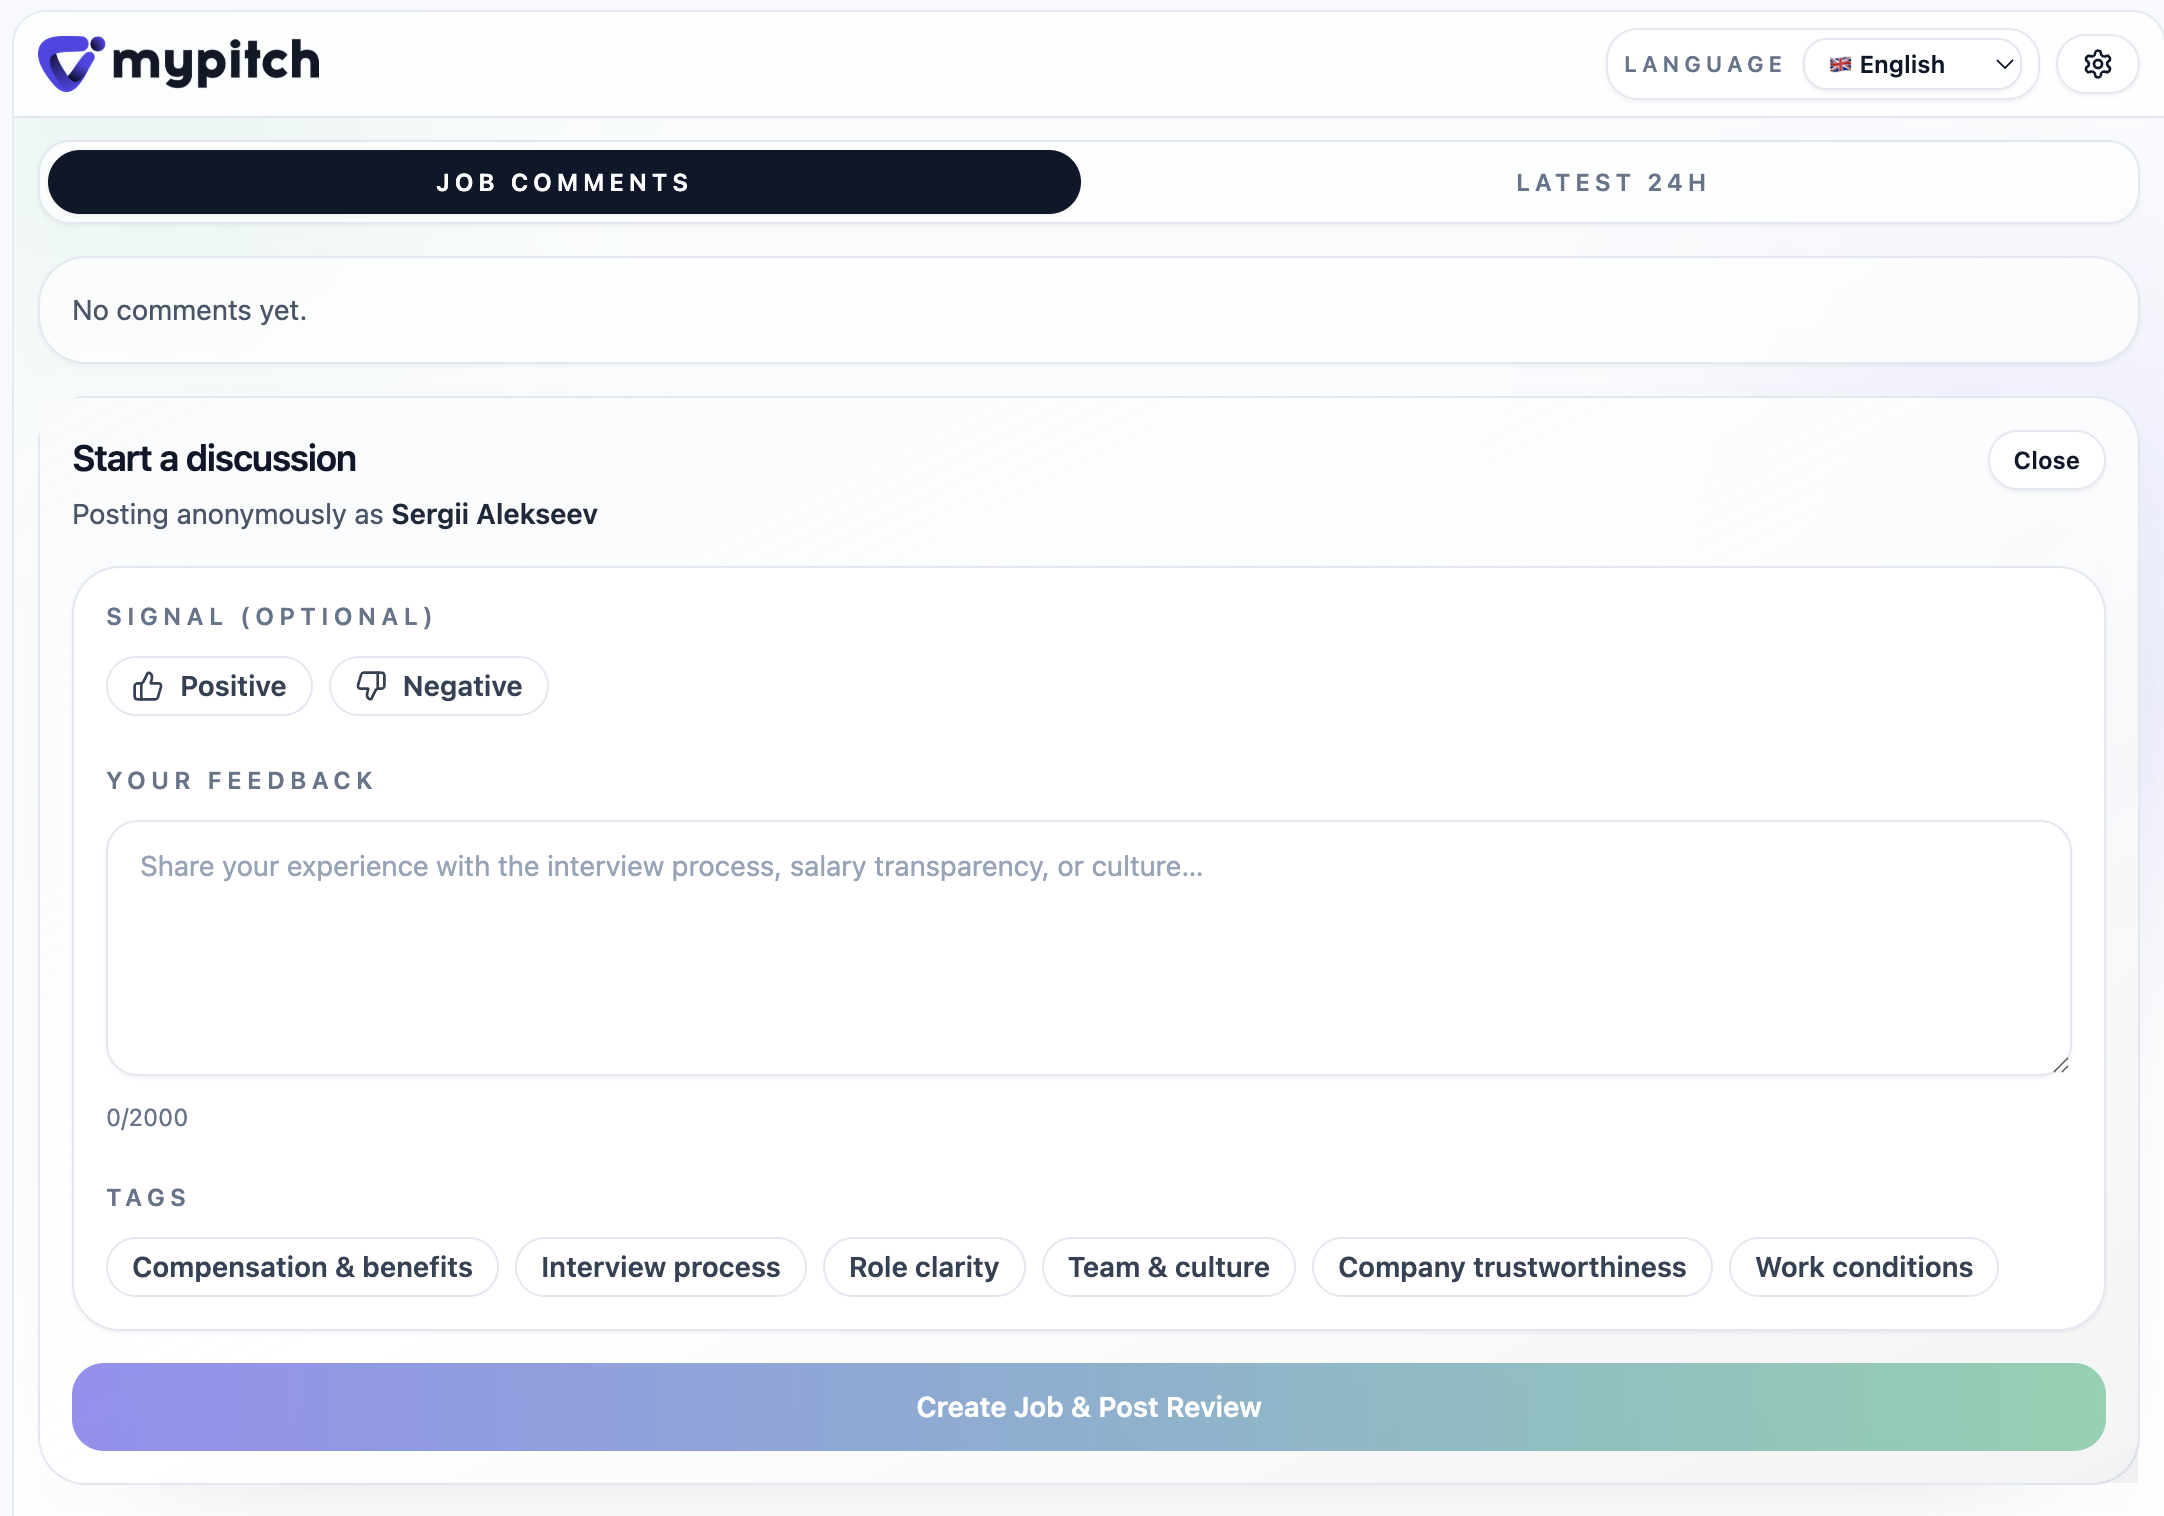
Task: Click the mypitch logo icon
Action: (66, 62)
